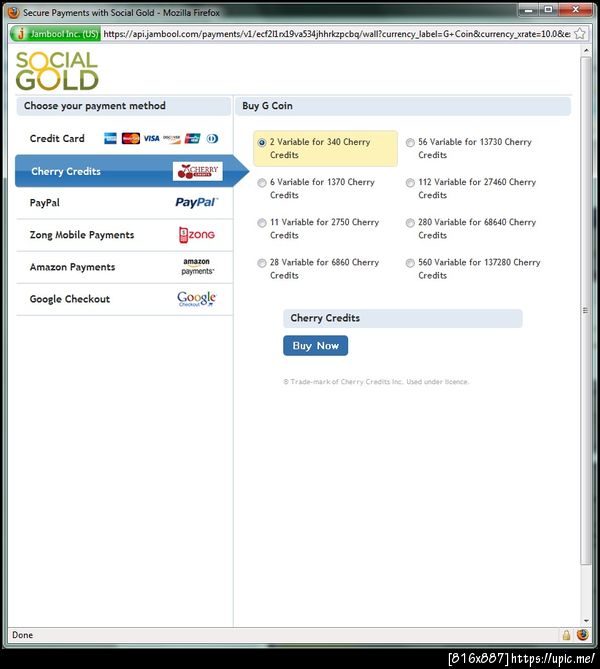600x669 pixels.
Task: Click the MasterCard card icon
Action: pyautogui.click(x=131, y=138)
